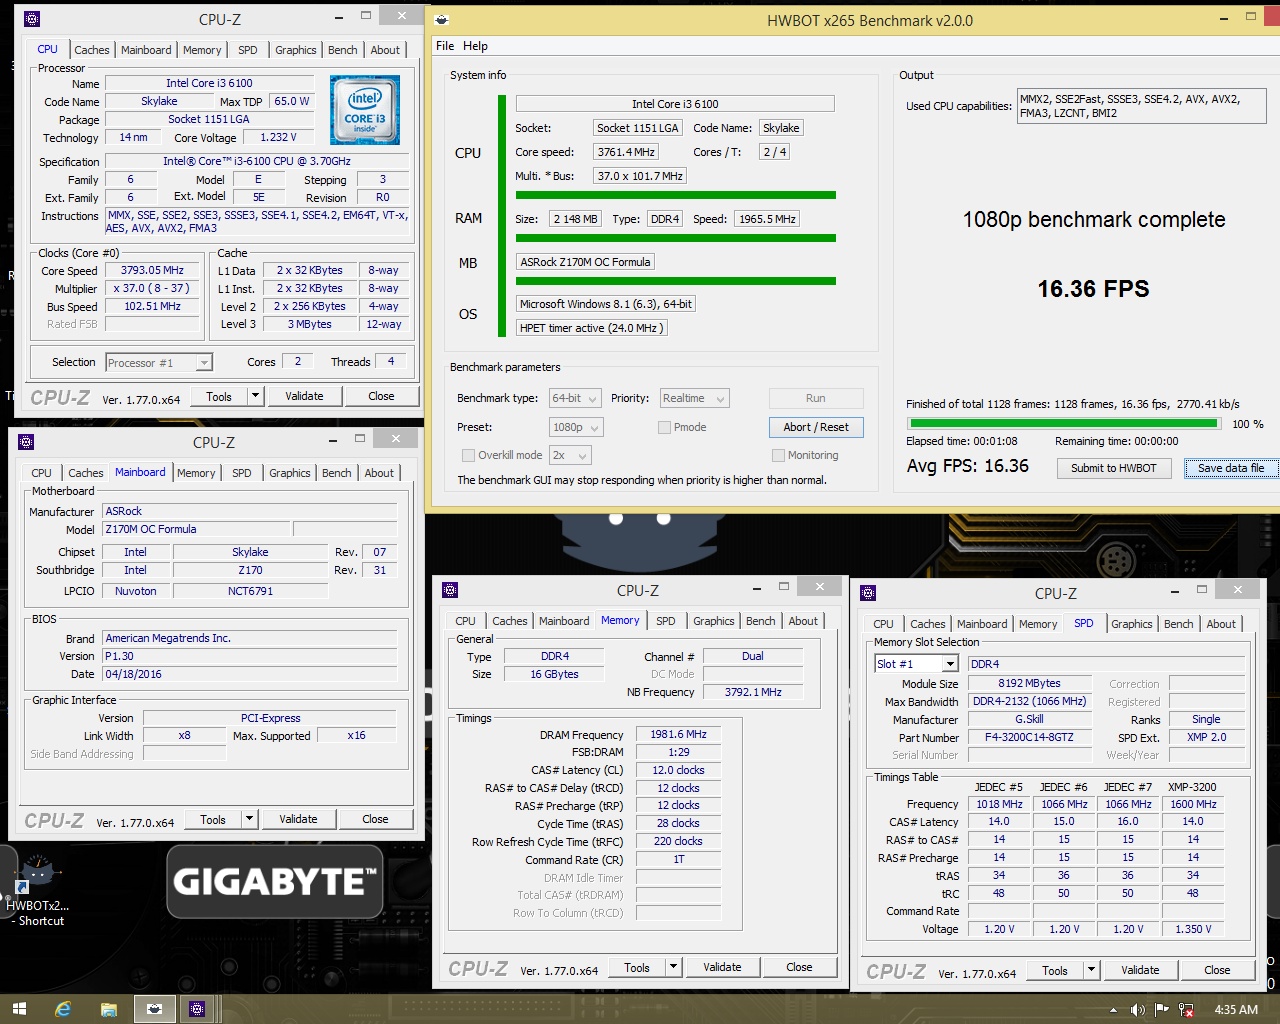Toggle the Monitoring checkbox

[x=778, y=455]
